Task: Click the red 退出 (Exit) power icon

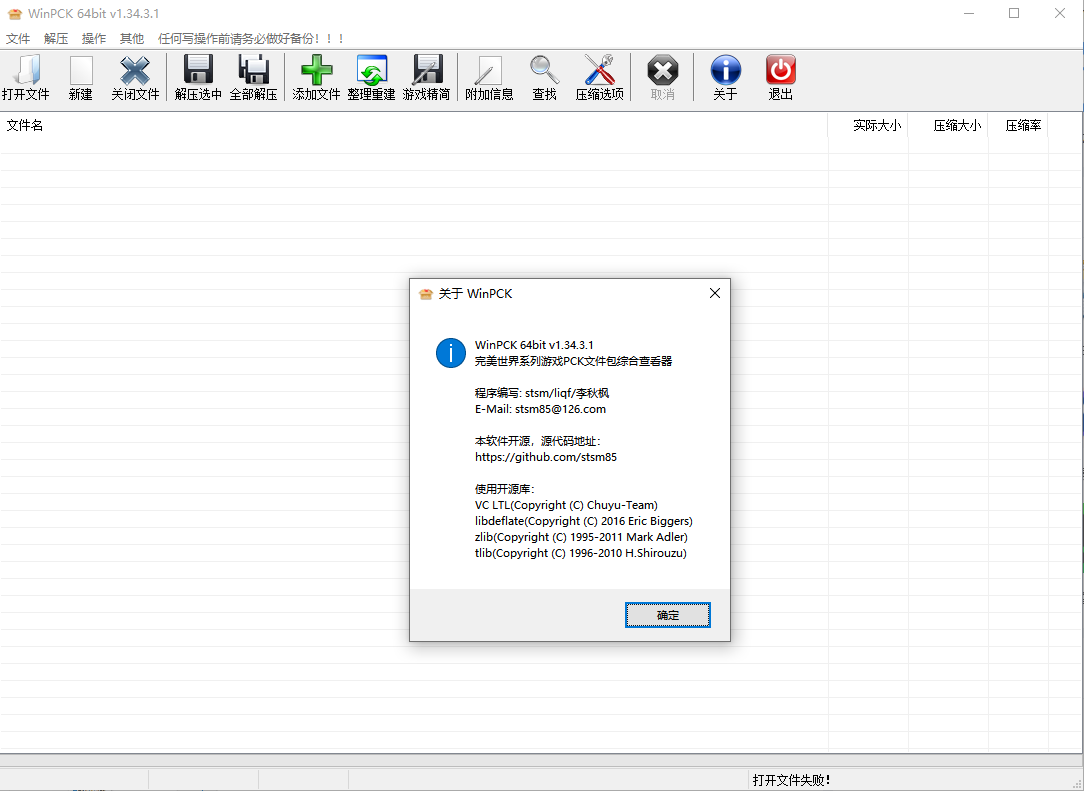Action: [x=780, y=72]
